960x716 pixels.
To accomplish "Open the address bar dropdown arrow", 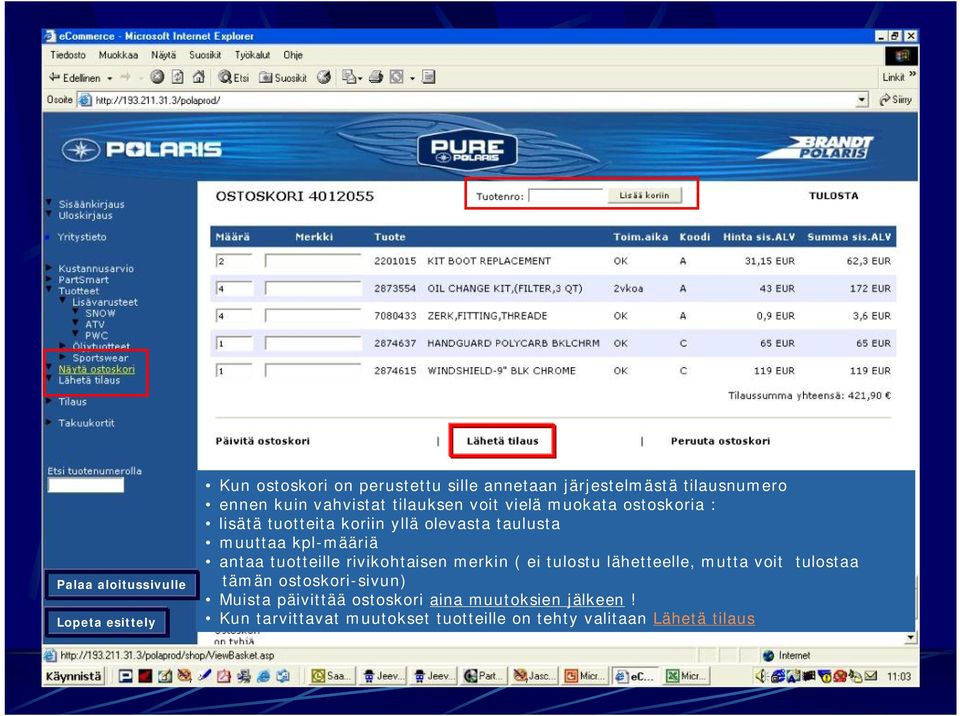I will point(862,100).
